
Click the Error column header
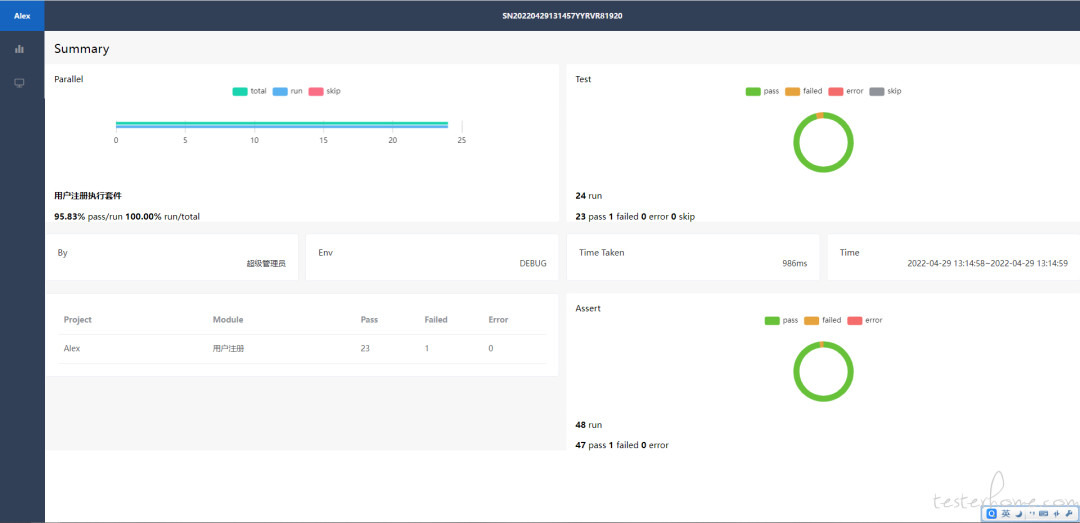click(498, 320)
